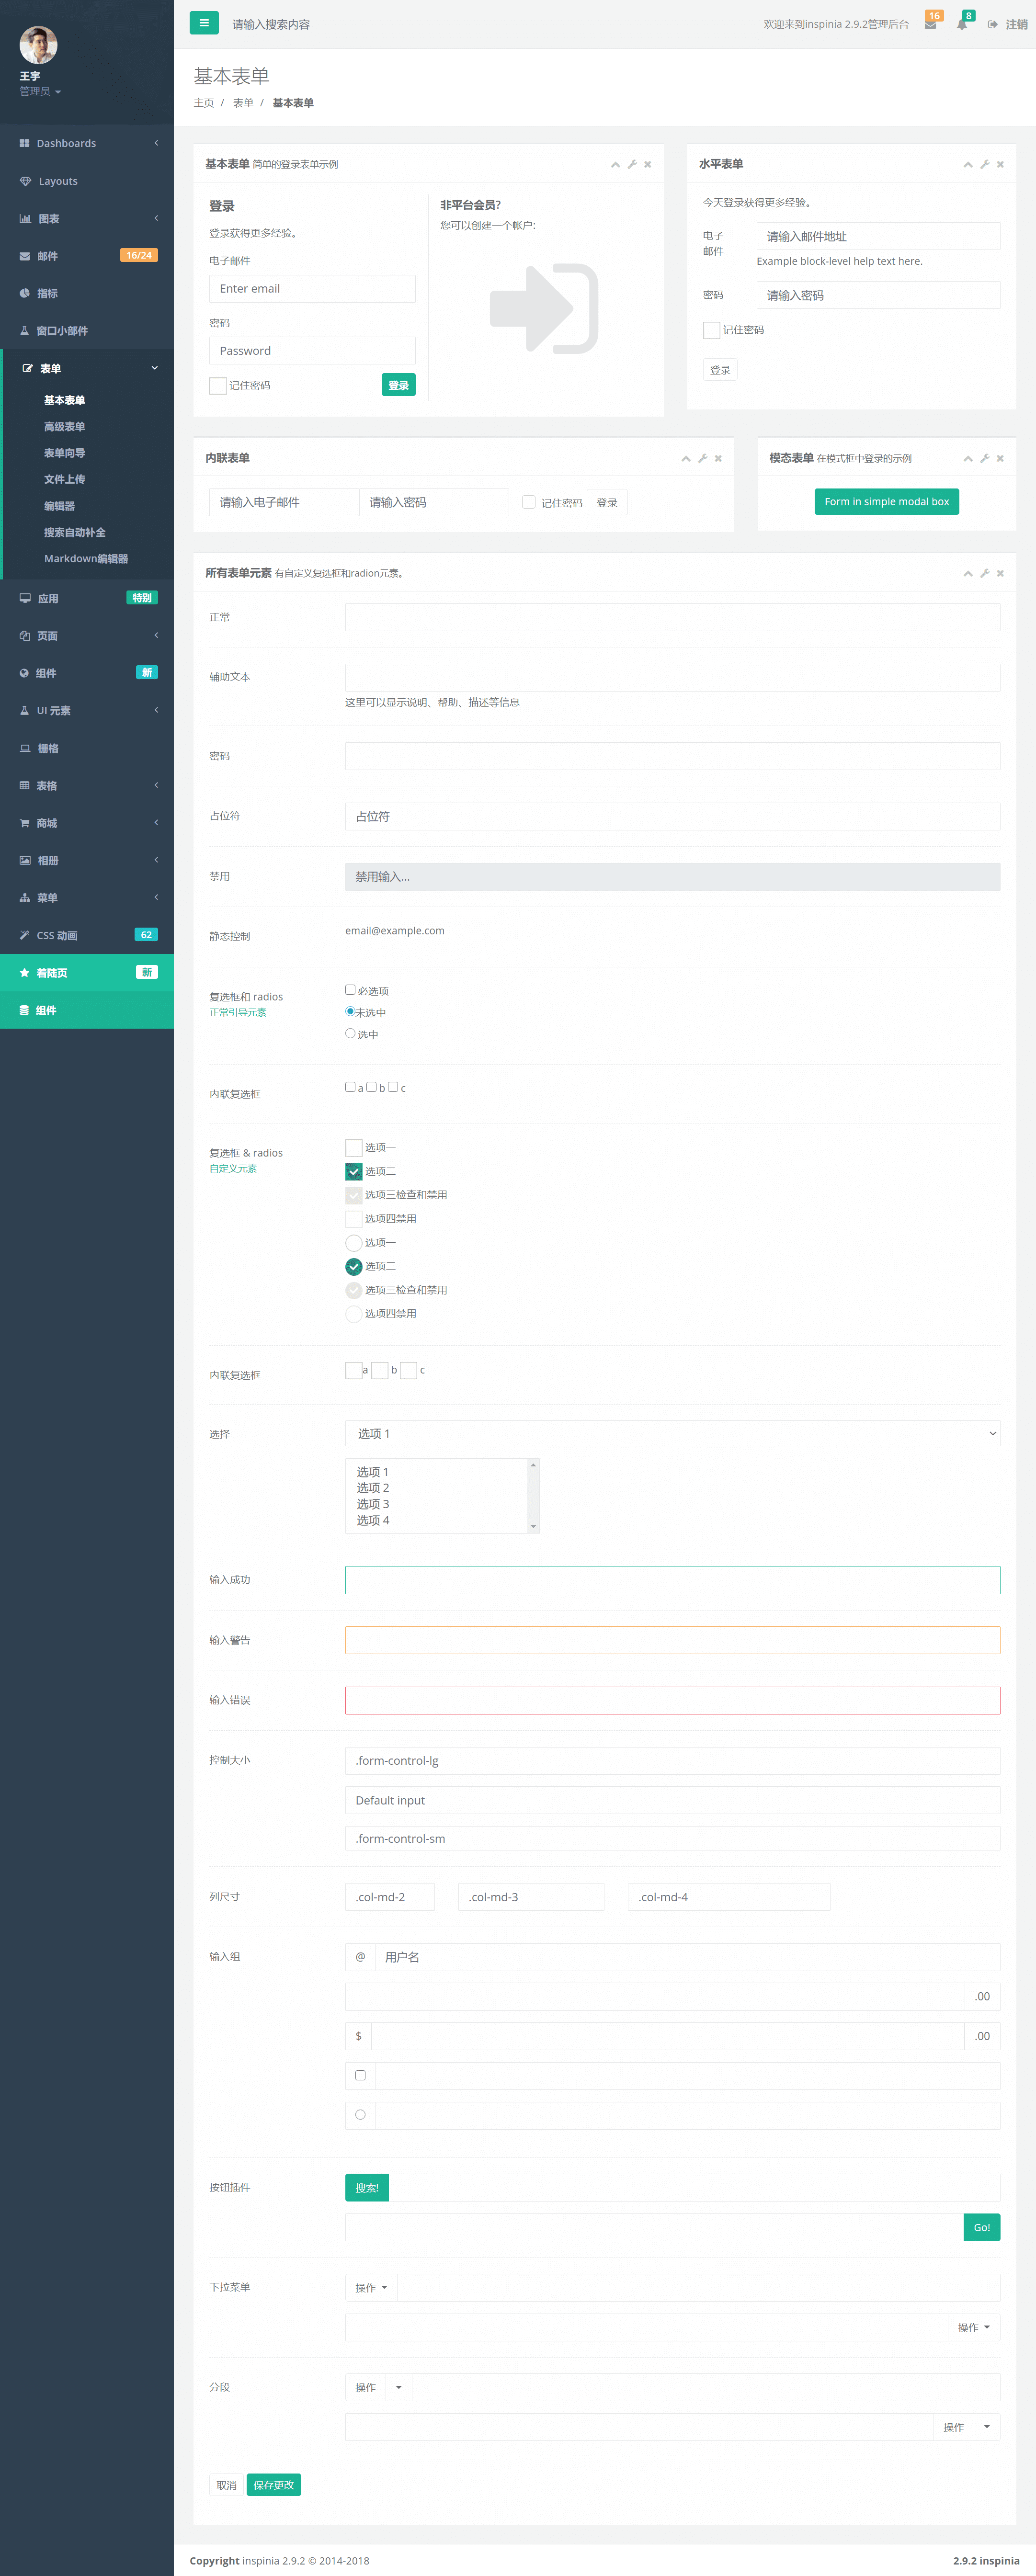This screenshot has width=1036, height=2576.
Task: Open CSS 动画 in the sidebar
Action: pyautogui.click(x=87, y=935)
